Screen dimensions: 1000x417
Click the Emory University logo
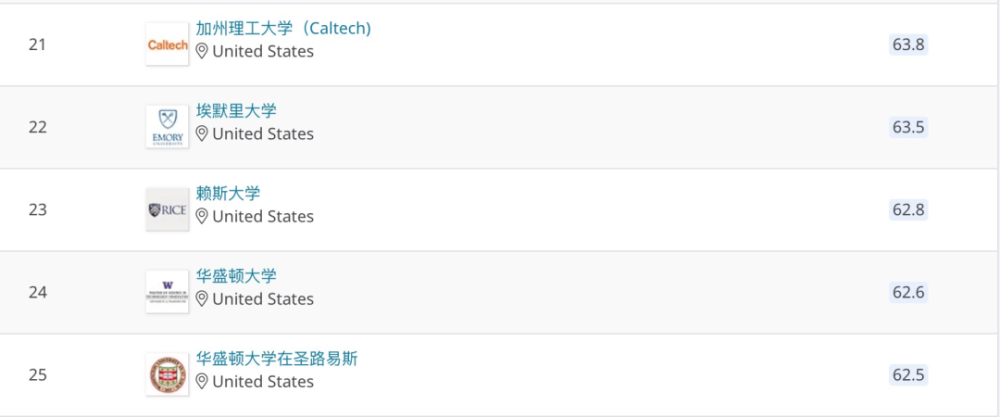(x=167, y=127)
